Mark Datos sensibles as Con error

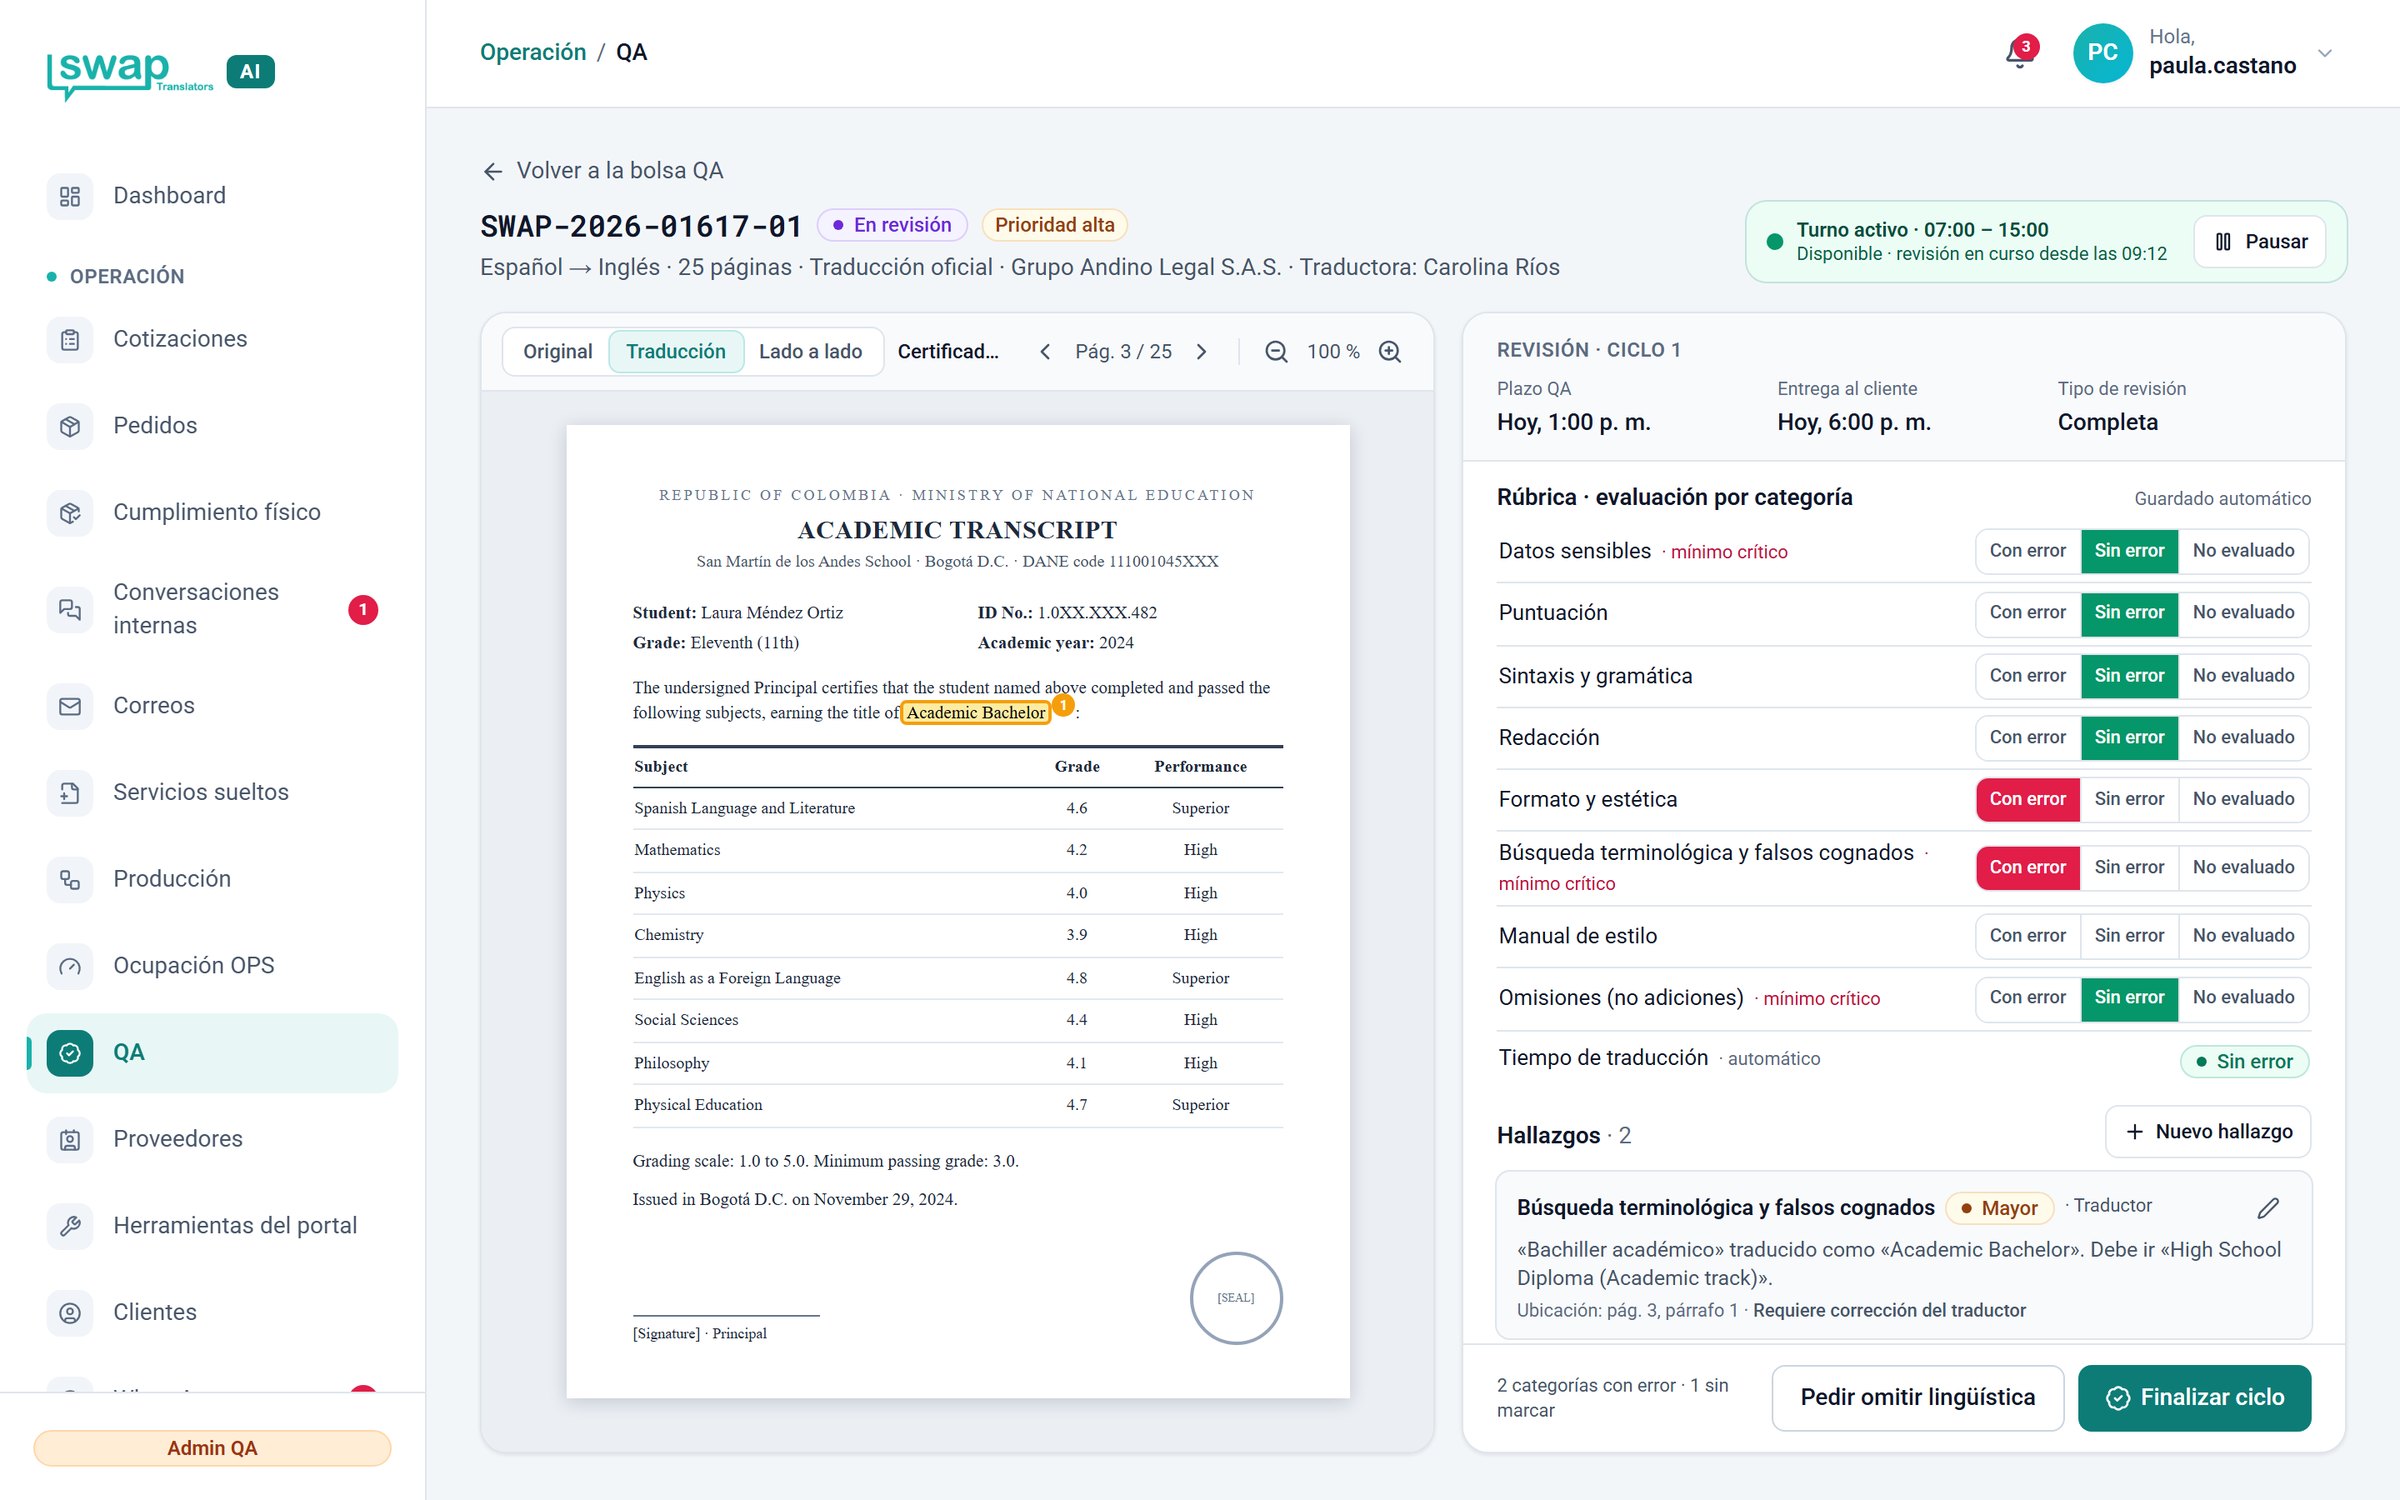pyautogui.click(x=2028, y=551)
